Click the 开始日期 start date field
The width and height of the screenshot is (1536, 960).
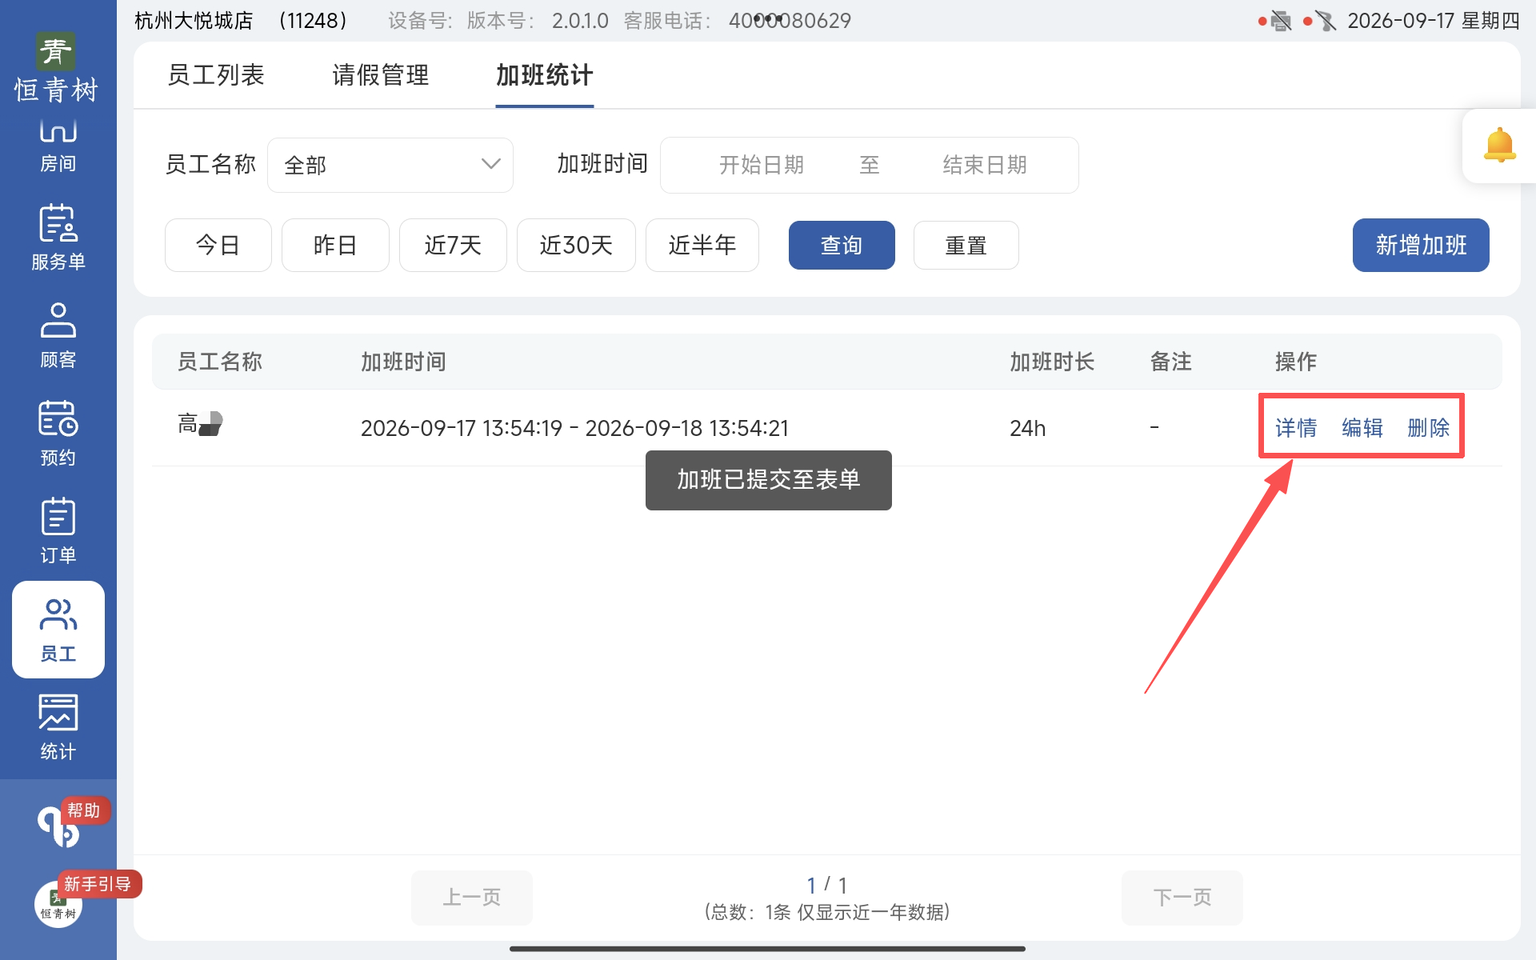point(762,165)
